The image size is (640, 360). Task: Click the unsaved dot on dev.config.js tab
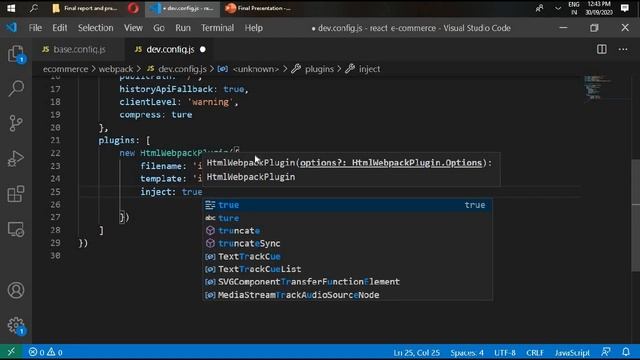pyautogui.click(x=203, y=49)
